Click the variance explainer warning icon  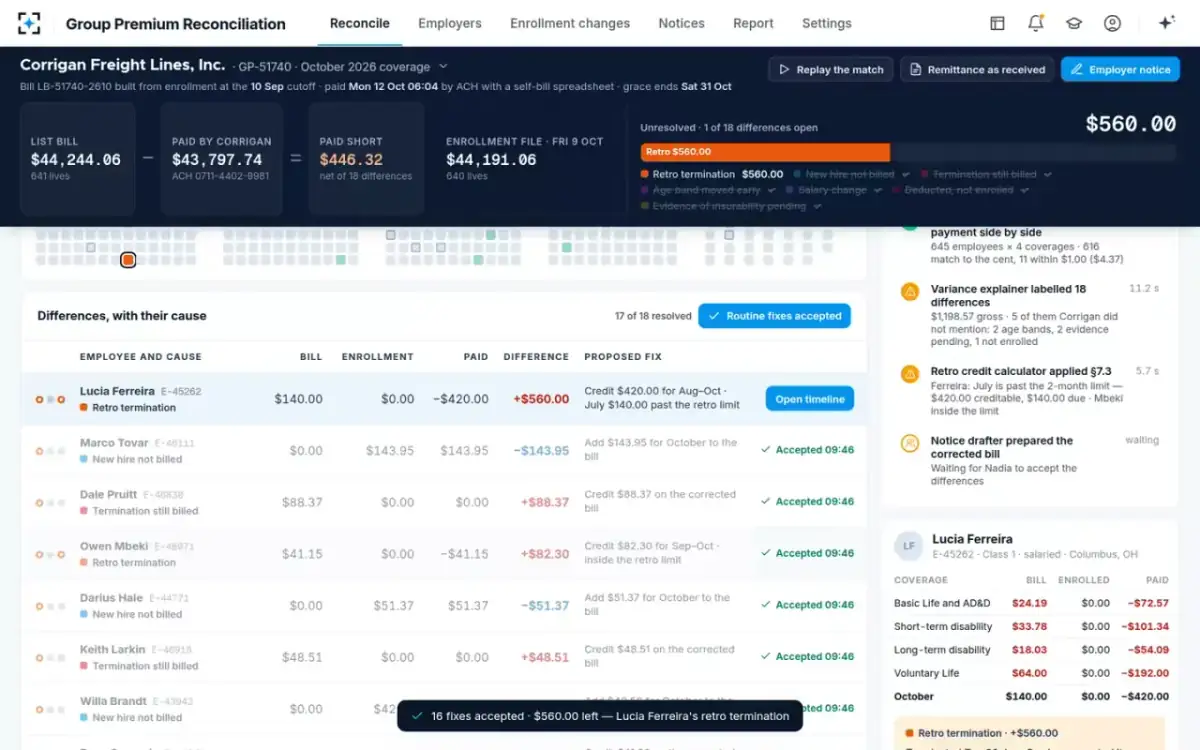(x=910, y=292)
